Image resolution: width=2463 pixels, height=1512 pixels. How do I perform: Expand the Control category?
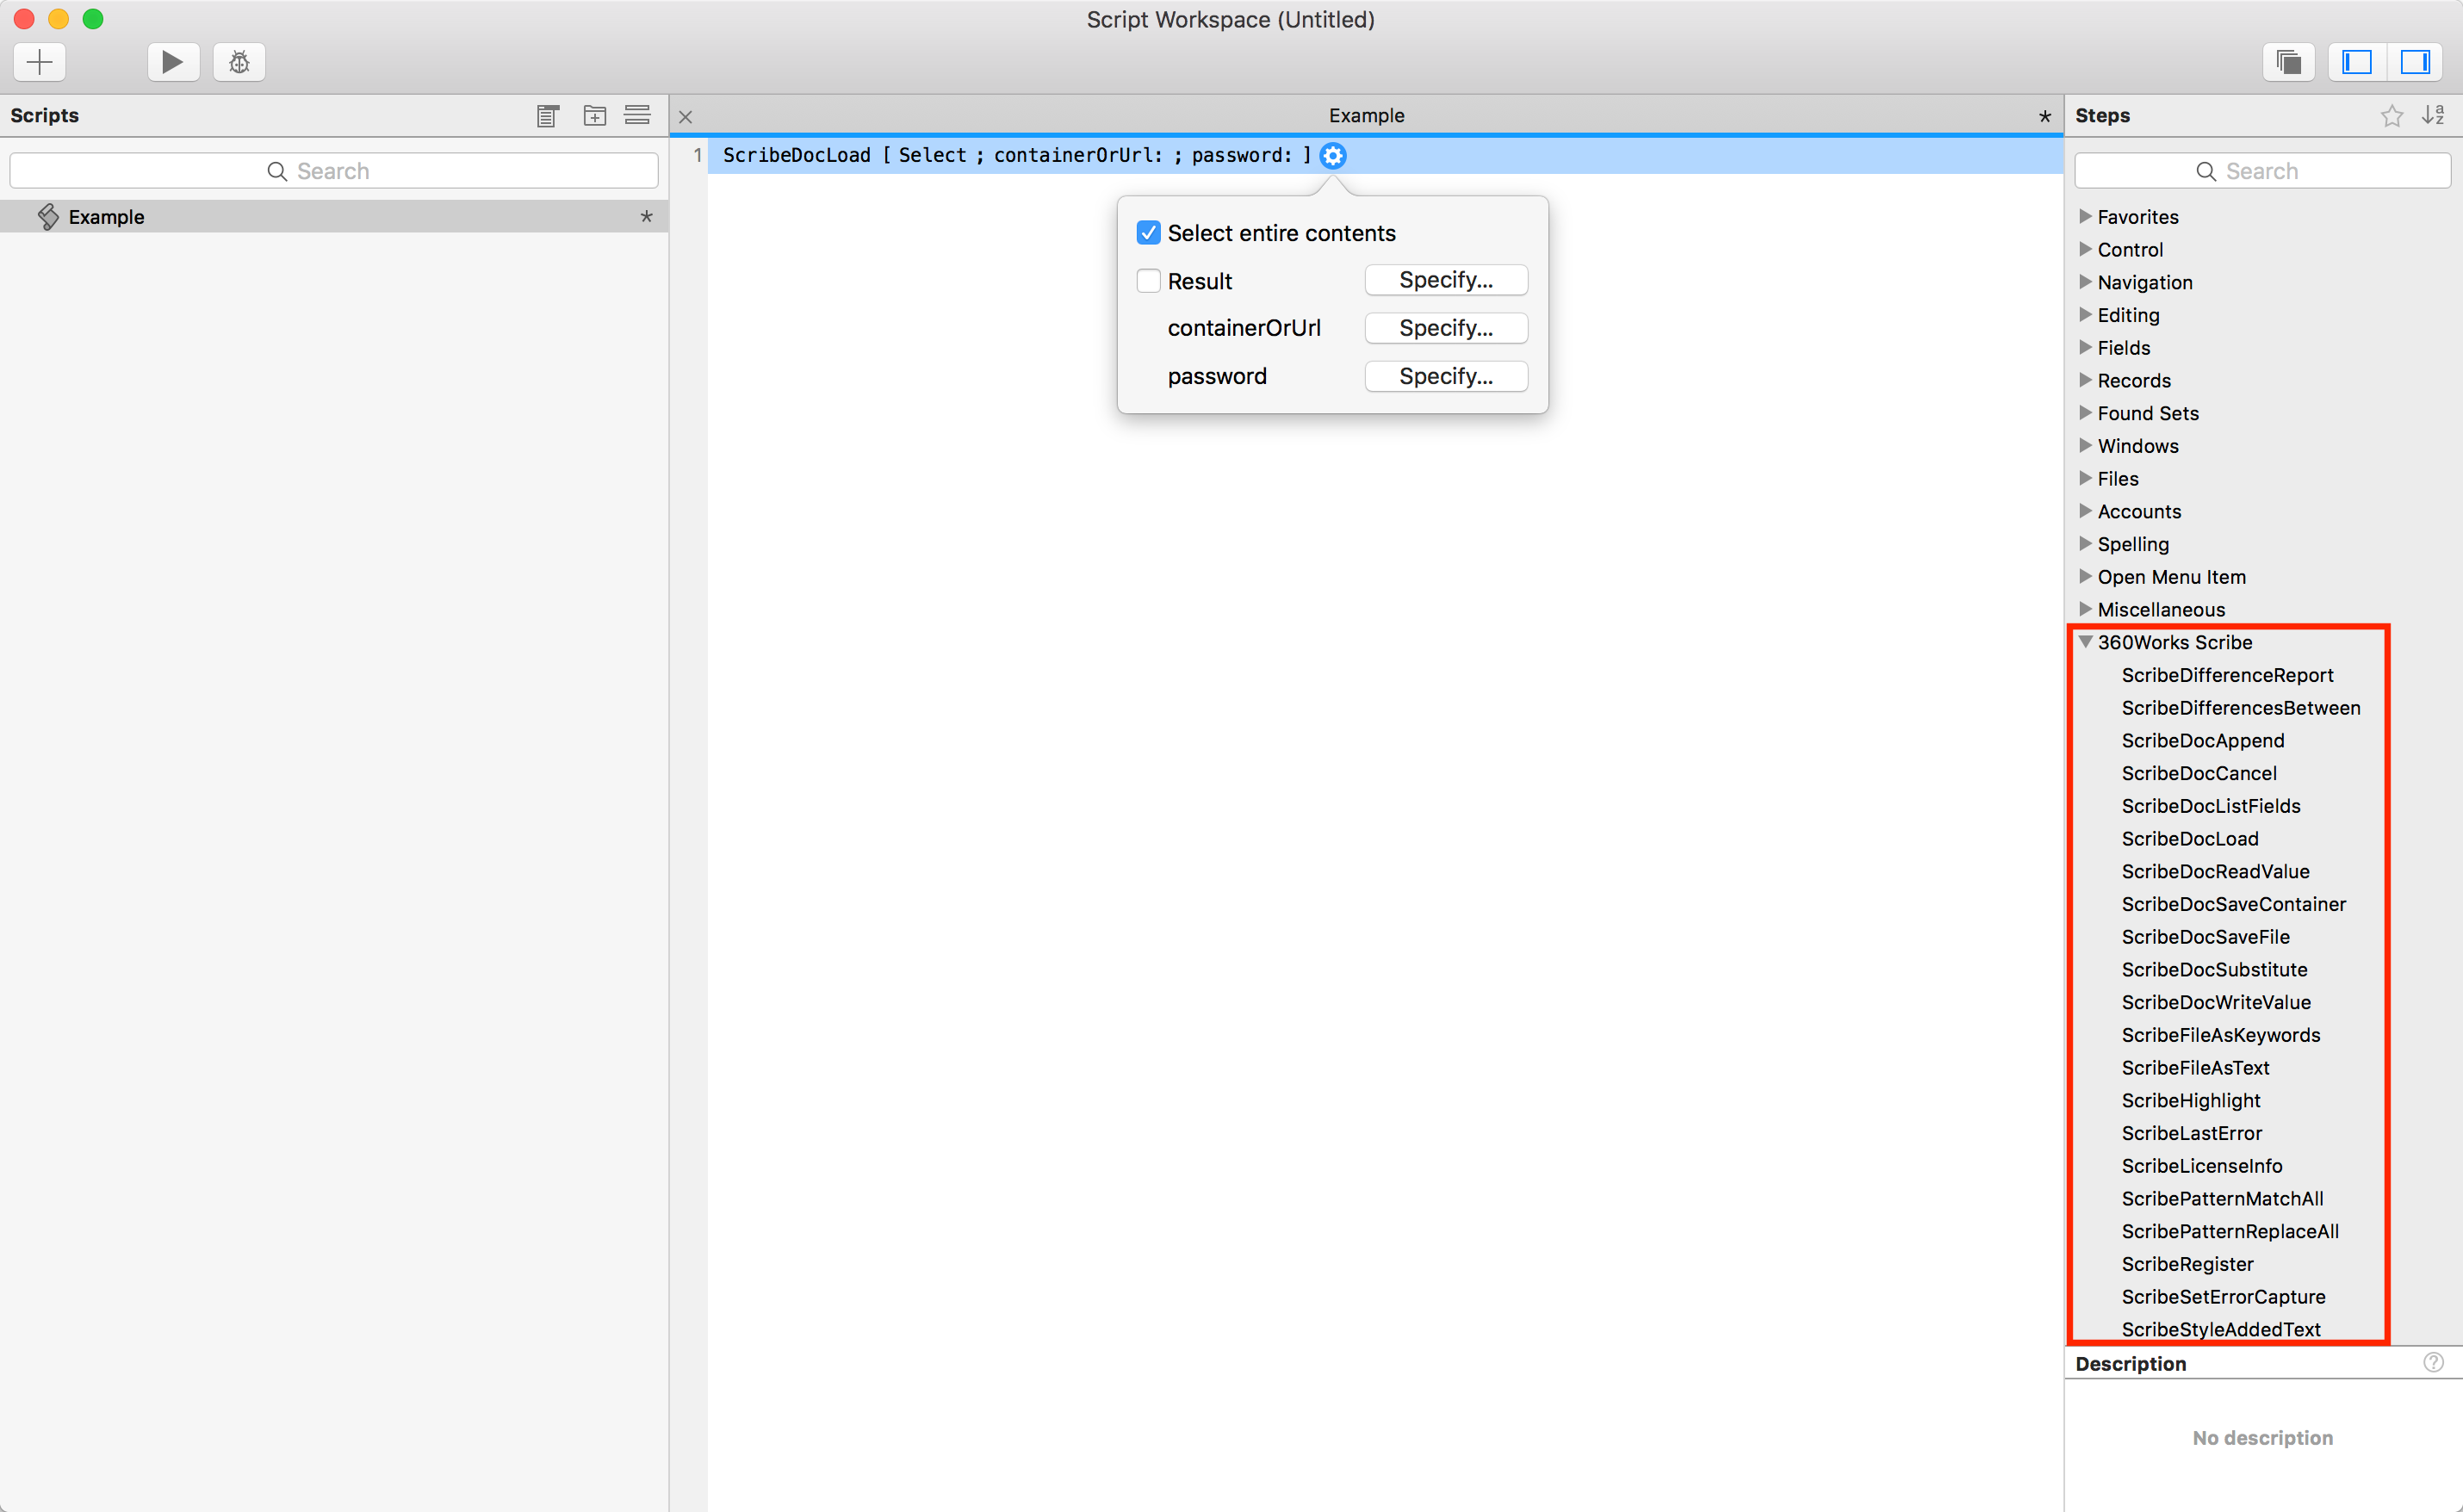[x=2086, y=249]
